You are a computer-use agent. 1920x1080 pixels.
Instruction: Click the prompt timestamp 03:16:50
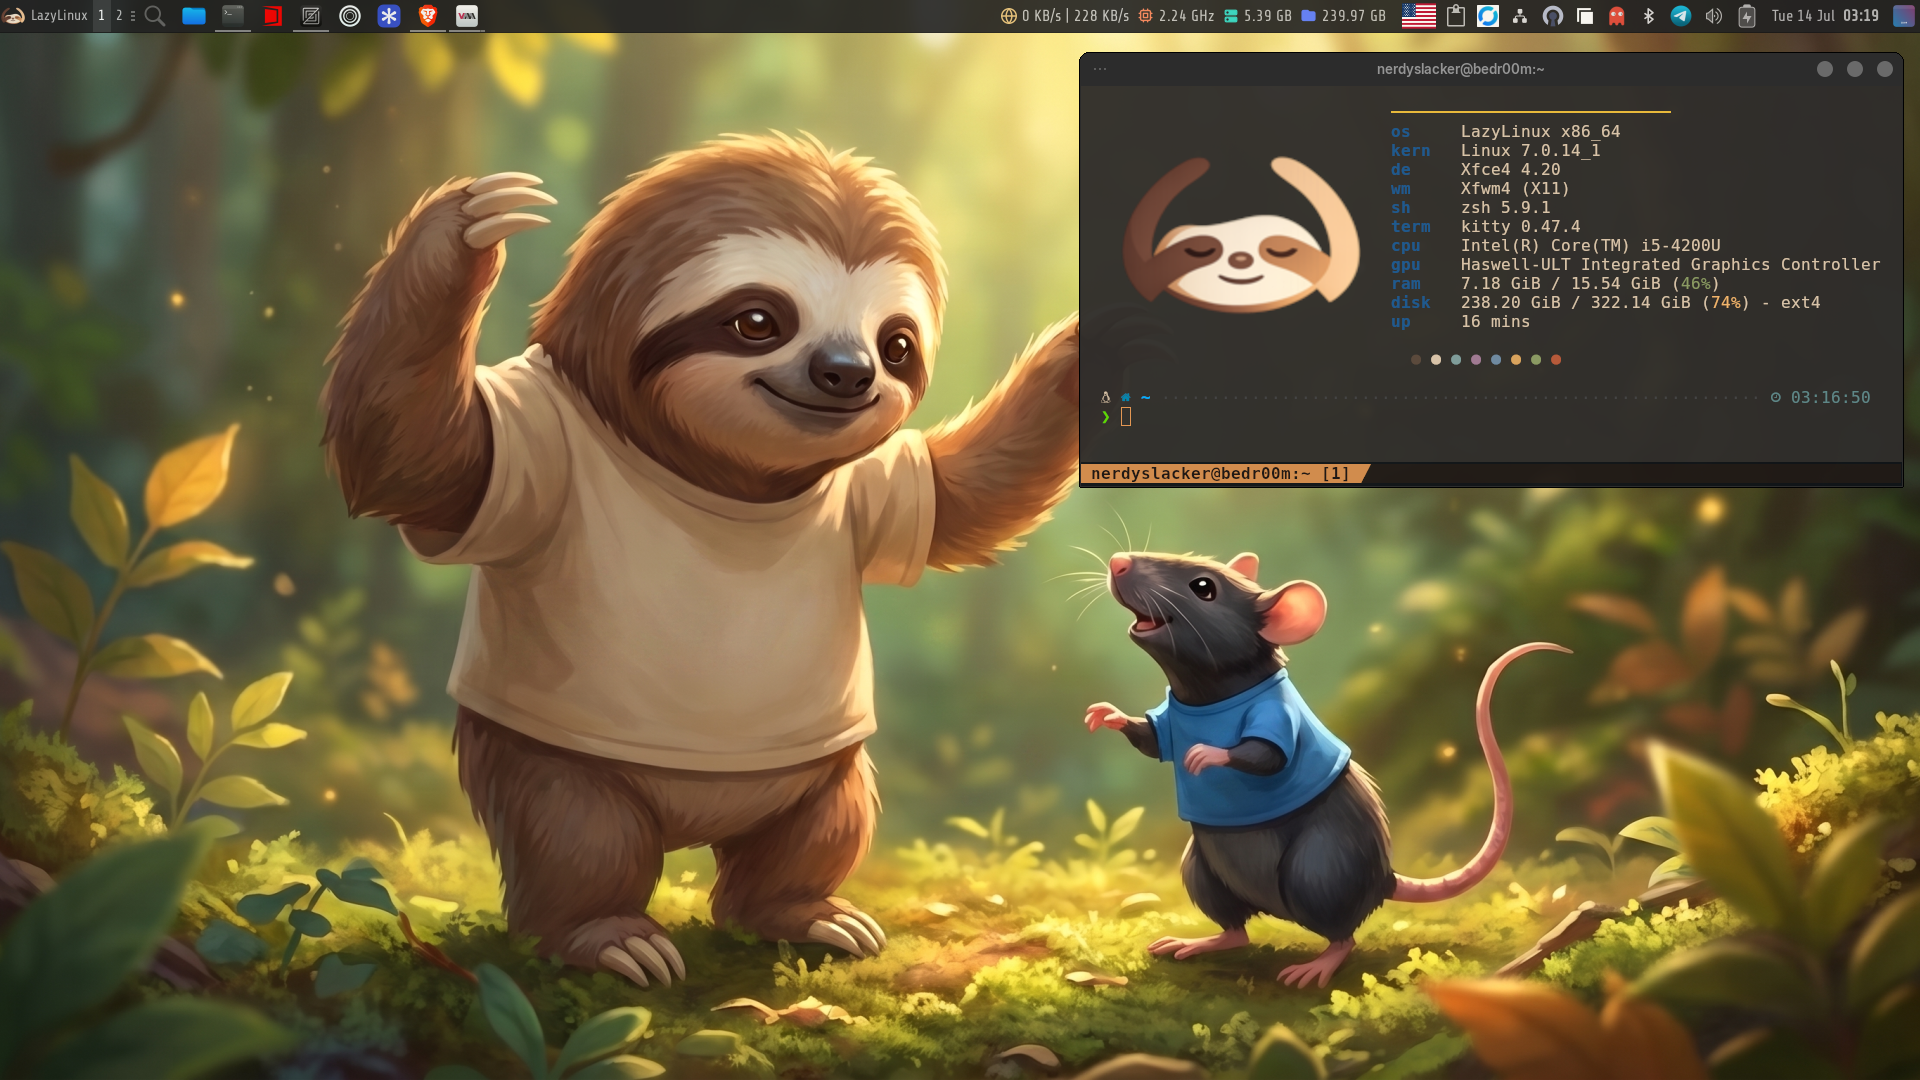tap(1830, 397)
